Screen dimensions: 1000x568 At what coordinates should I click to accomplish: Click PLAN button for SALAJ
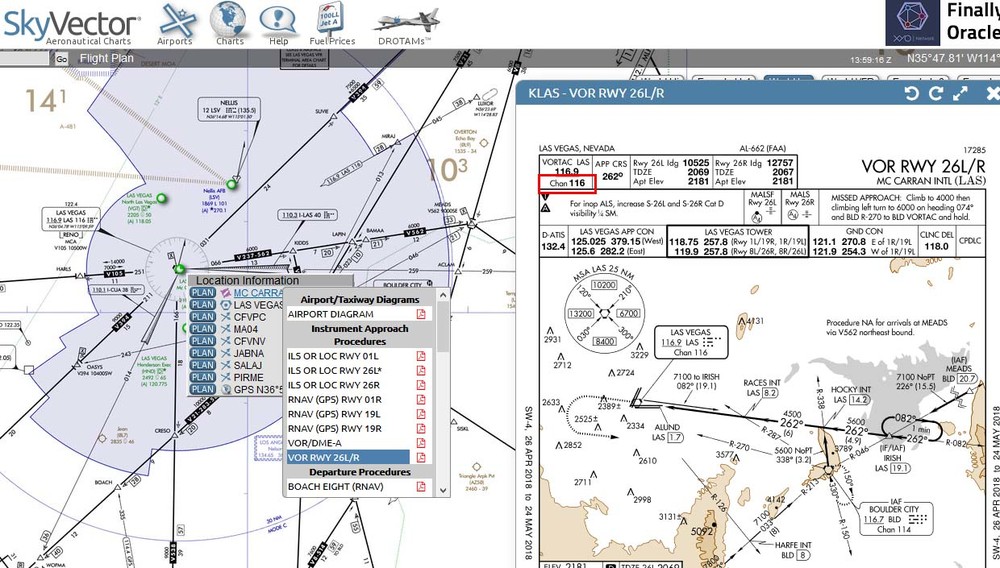[x=203, y=365]
